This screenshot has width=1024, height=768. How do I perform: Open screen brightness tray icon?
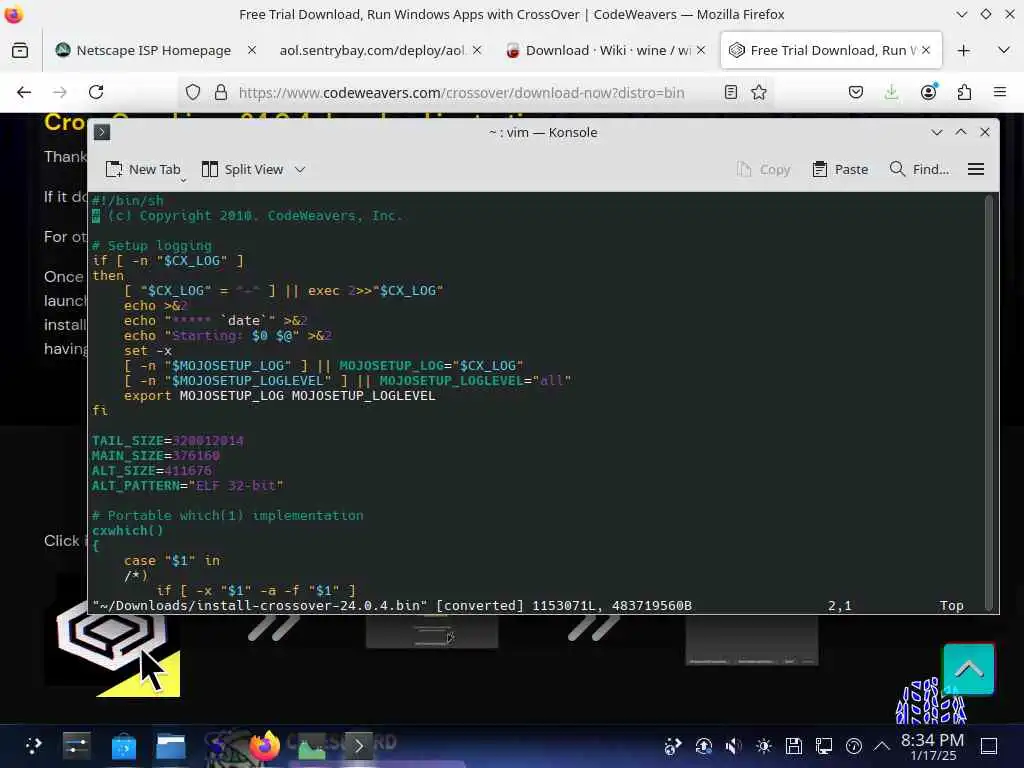click(x=763, y=746)
